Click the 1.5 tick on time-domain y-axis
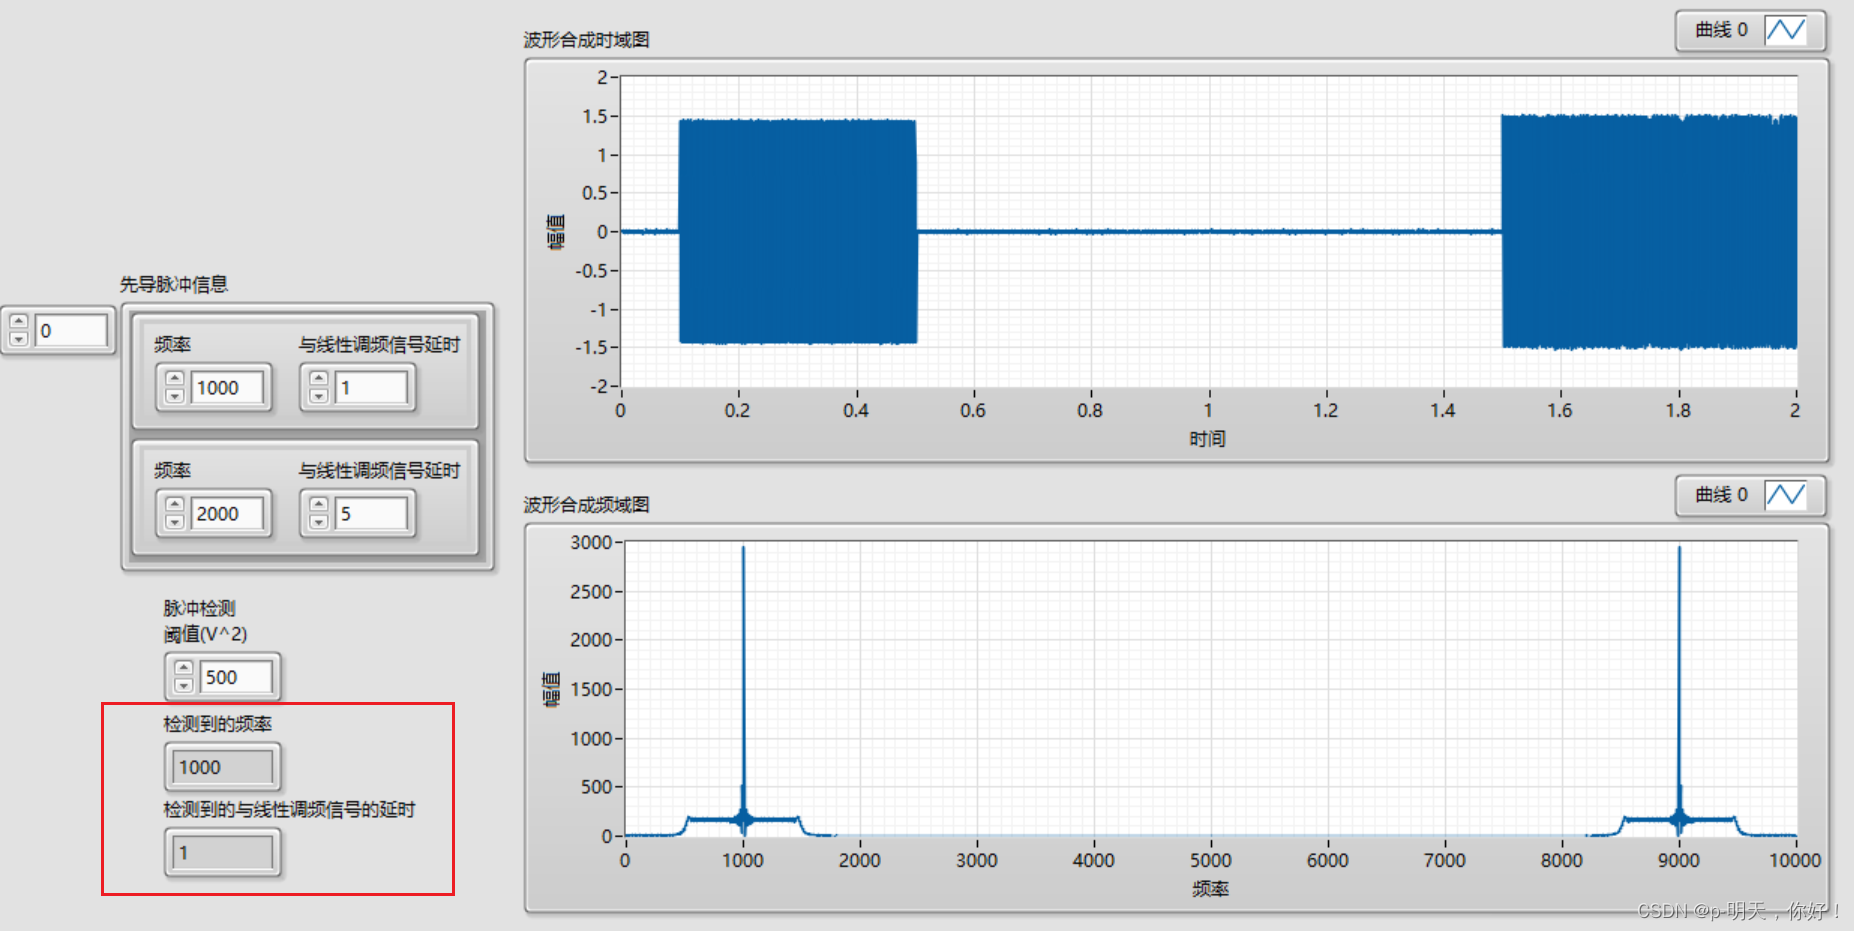Screen dimensions: 1854x931 pyautogui.click(x=595, y=117)
